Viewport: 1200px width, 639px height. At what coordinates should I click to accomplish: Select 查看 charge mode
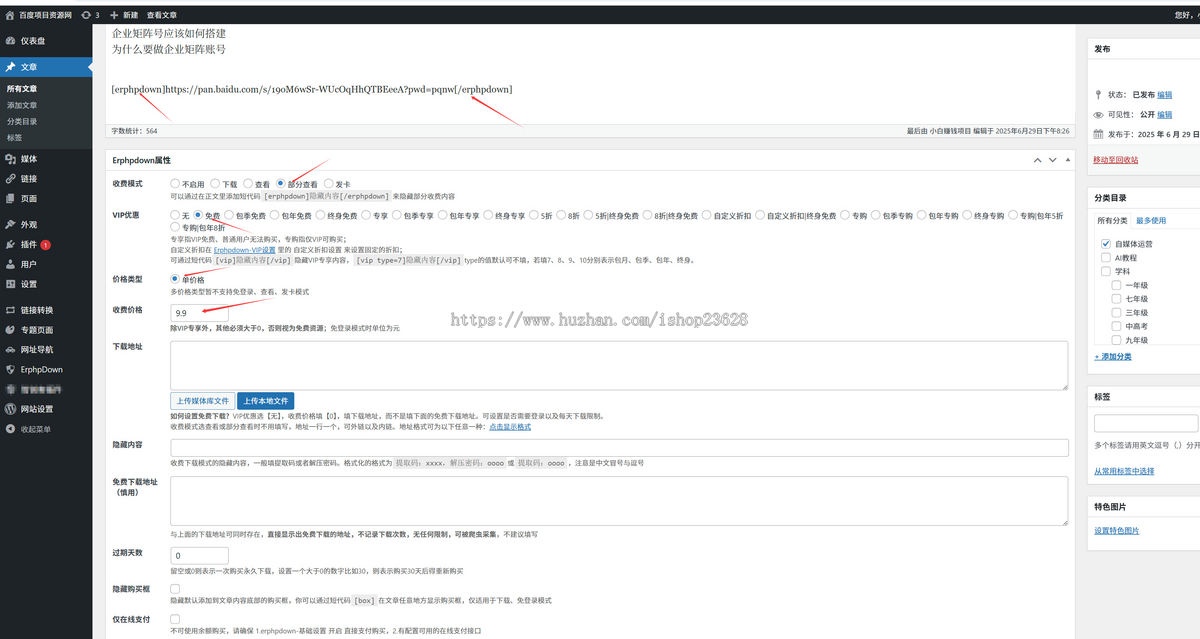(x=248, y=184)
